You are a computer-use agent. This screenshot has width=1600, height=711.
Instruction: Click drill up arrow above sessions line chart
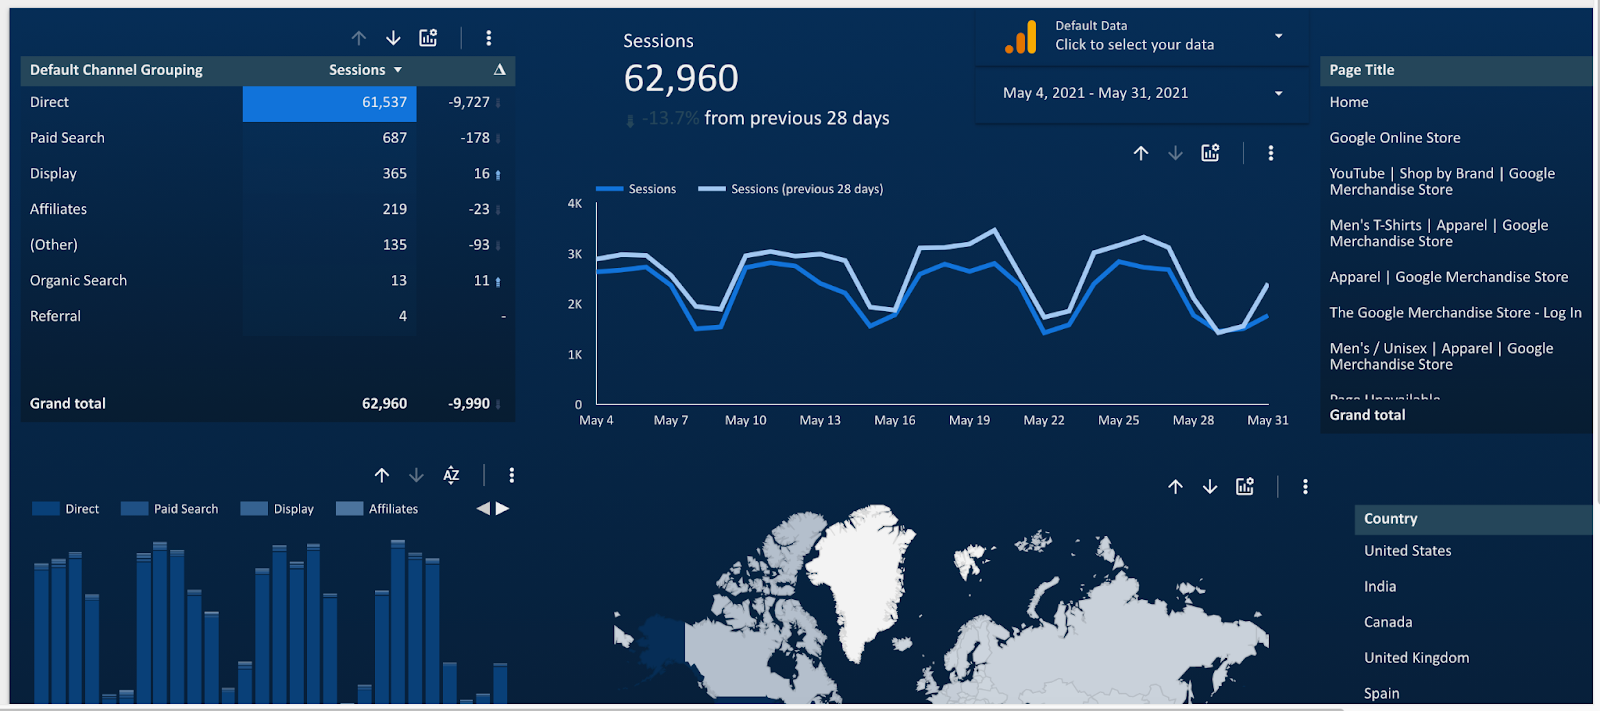(x=1141, y=153)
